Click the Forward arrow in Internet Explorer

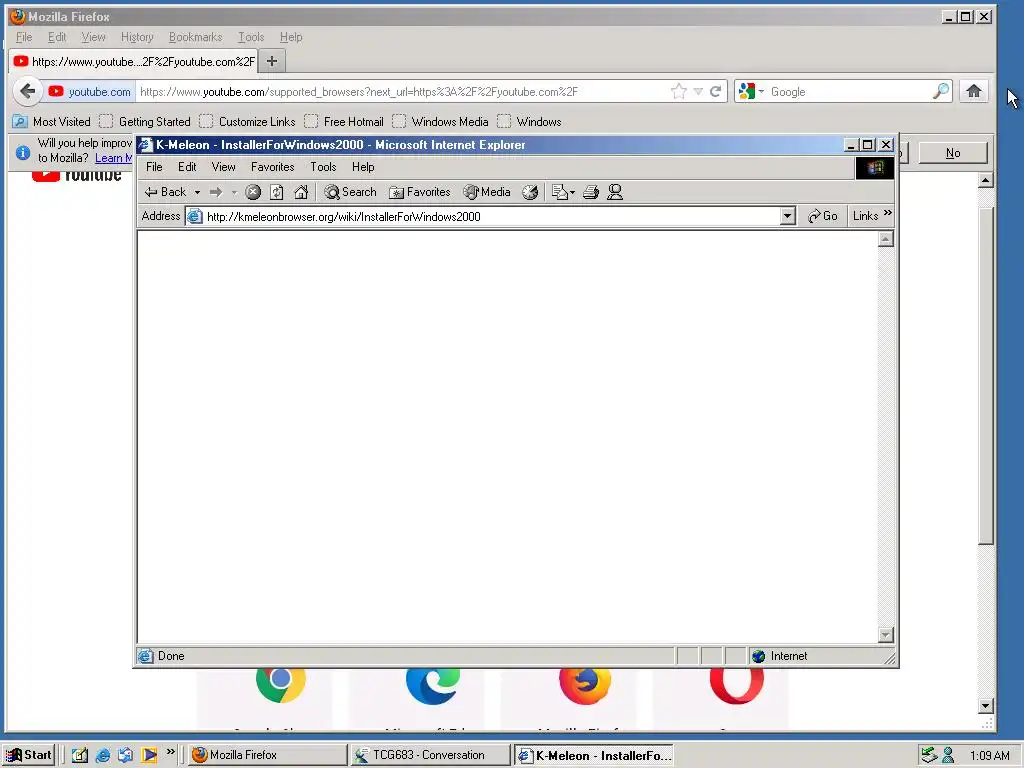click(x=216, y=192)
